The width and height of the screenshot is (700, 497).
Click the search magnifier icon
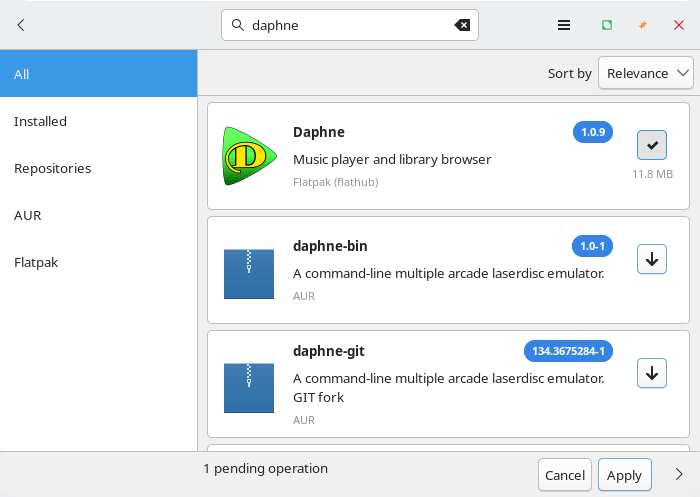click(238, 25)
